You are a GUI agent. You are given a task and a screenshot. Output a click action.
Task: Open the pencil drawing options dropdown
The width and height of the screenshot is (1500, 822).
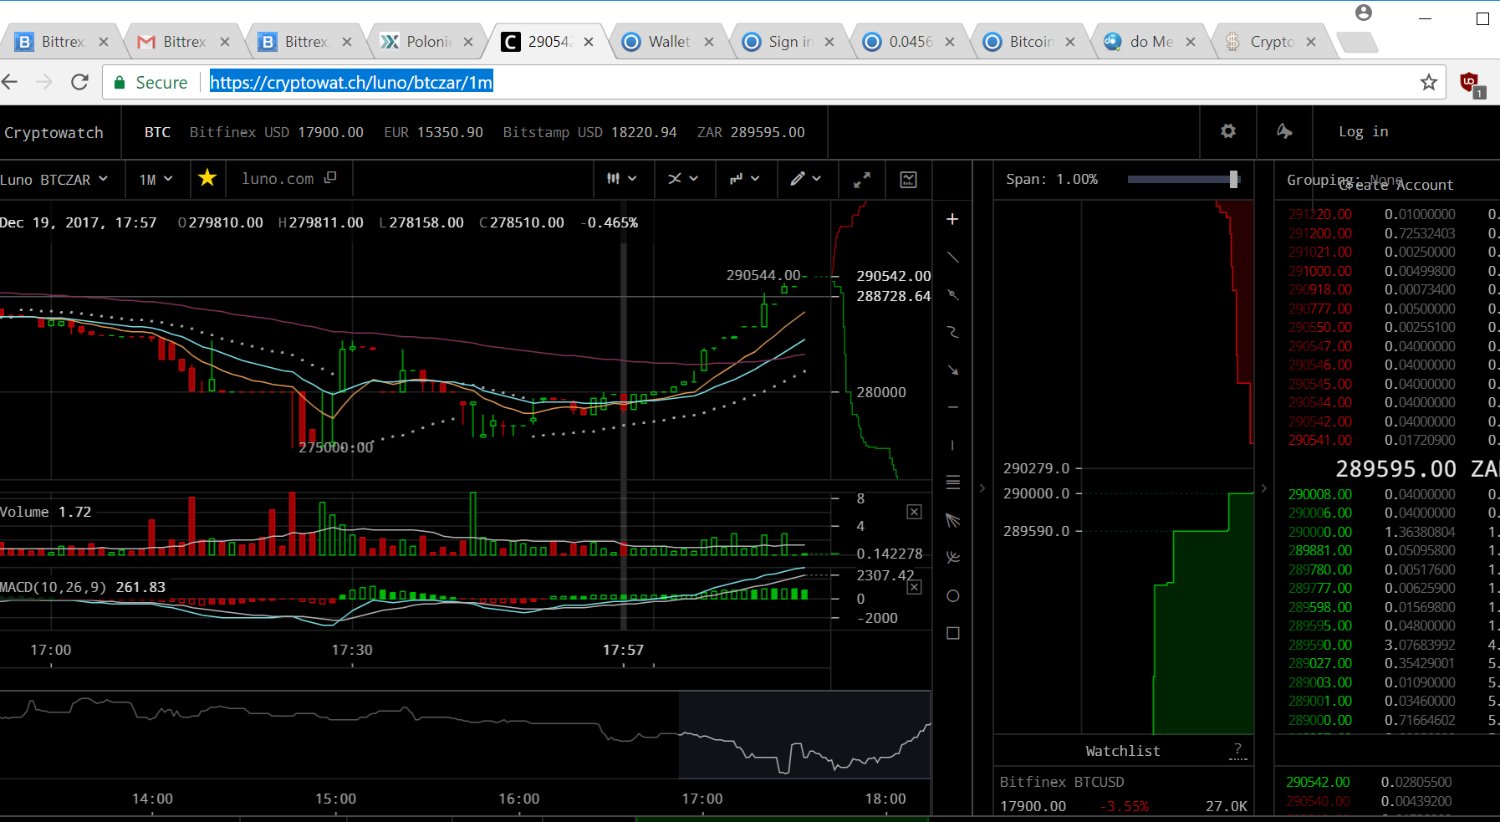pyautogui.click(x=805, y=179)
